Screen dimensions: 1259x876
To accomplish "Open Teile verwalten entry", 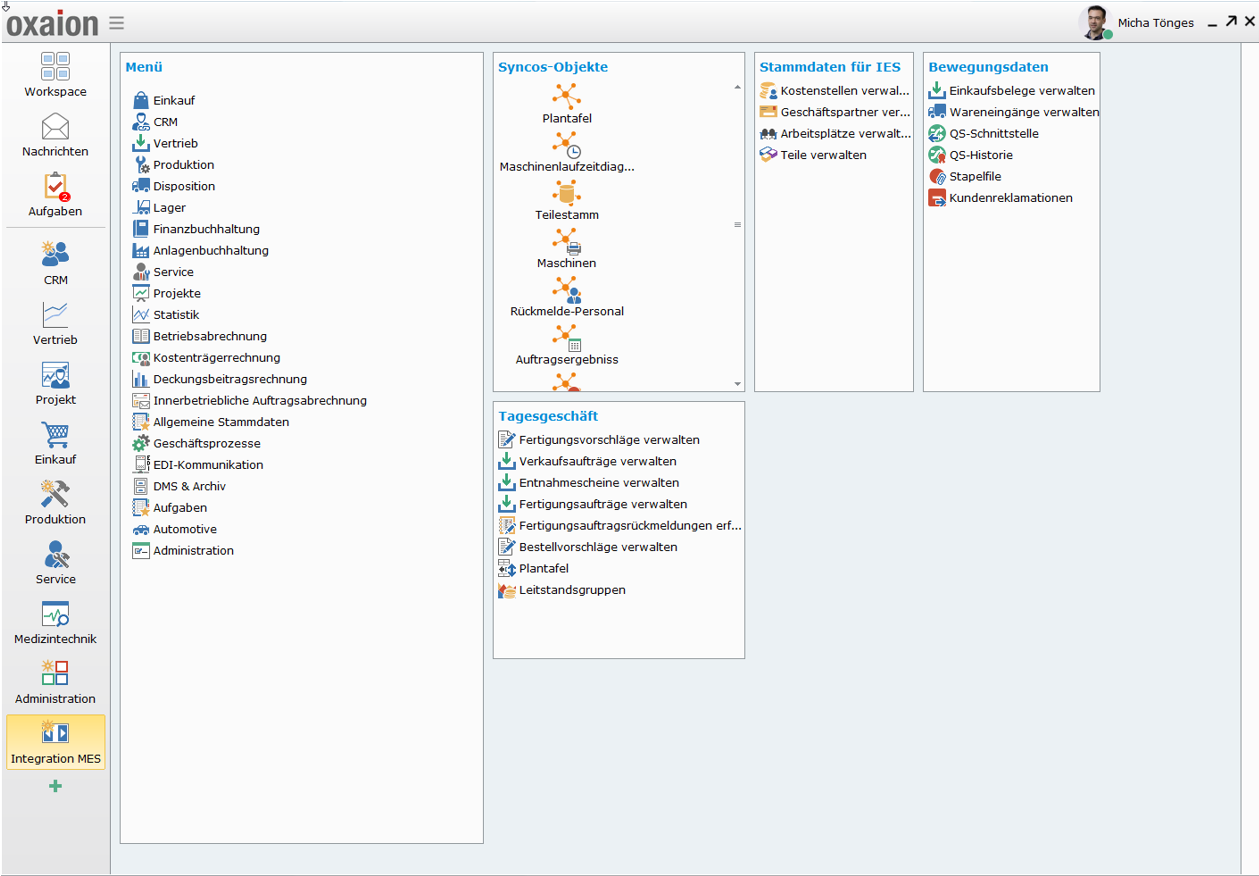I will (x=813, y=155).
